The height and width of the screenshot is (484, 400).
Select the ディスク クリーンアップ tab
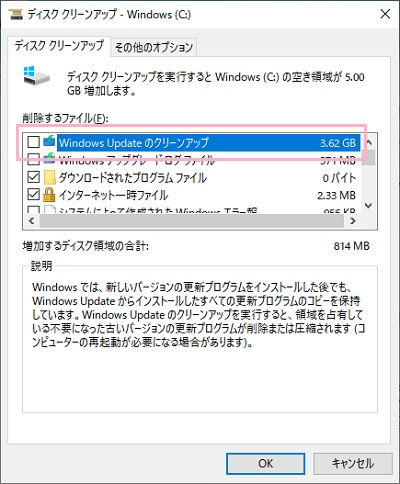[59, 45]
